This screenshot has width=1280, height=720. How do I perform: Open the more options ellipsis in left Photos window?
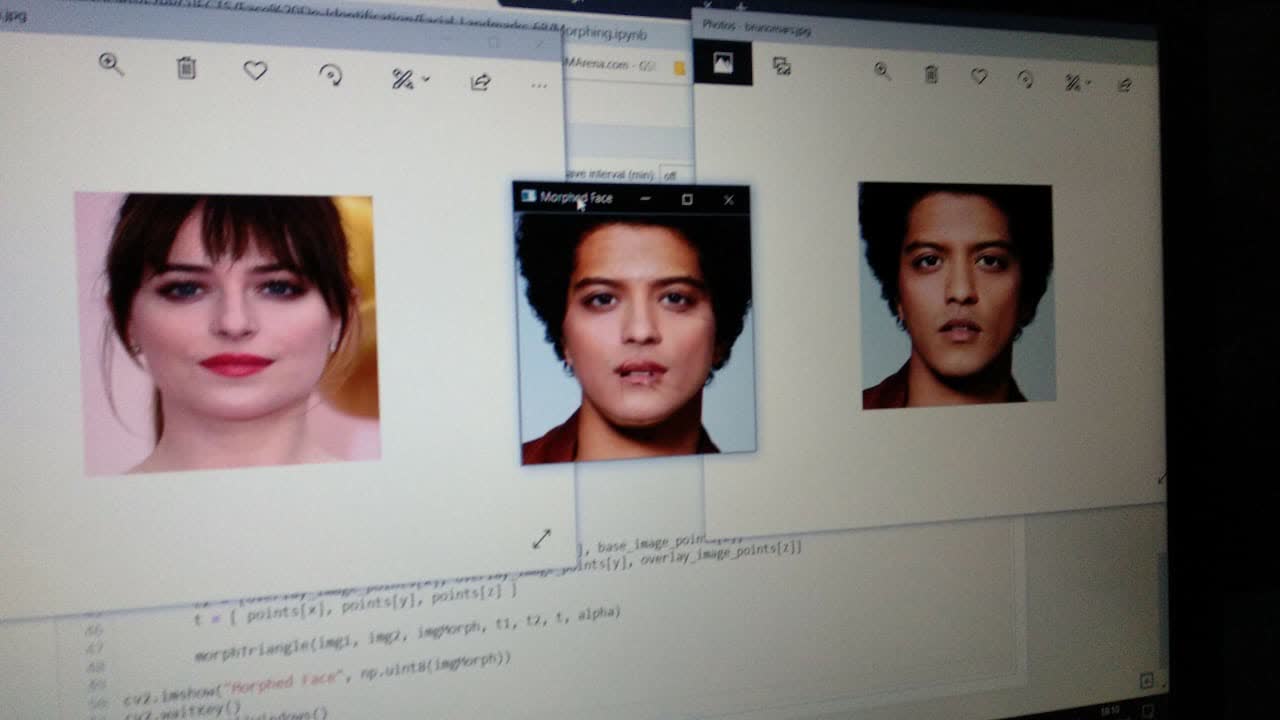pos(539,86)
